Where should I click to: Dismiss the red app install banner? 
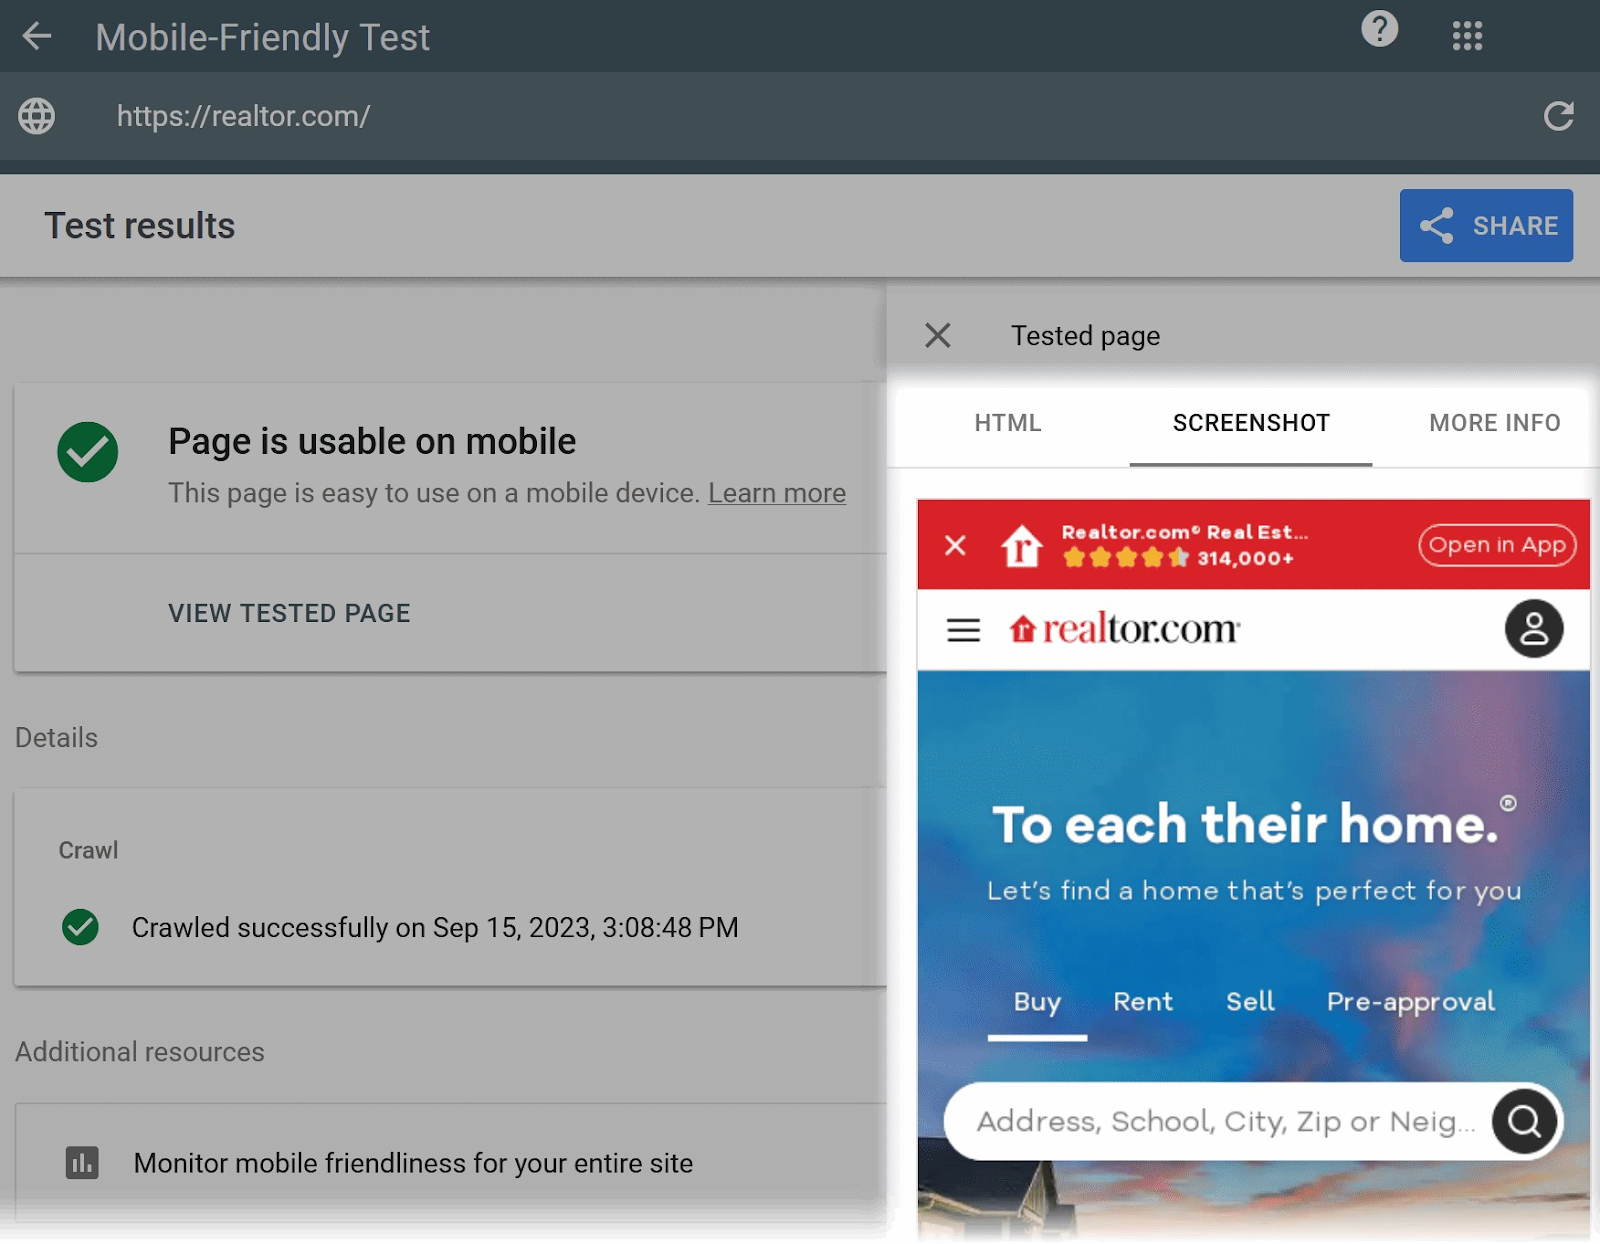(x=954, y=546)
